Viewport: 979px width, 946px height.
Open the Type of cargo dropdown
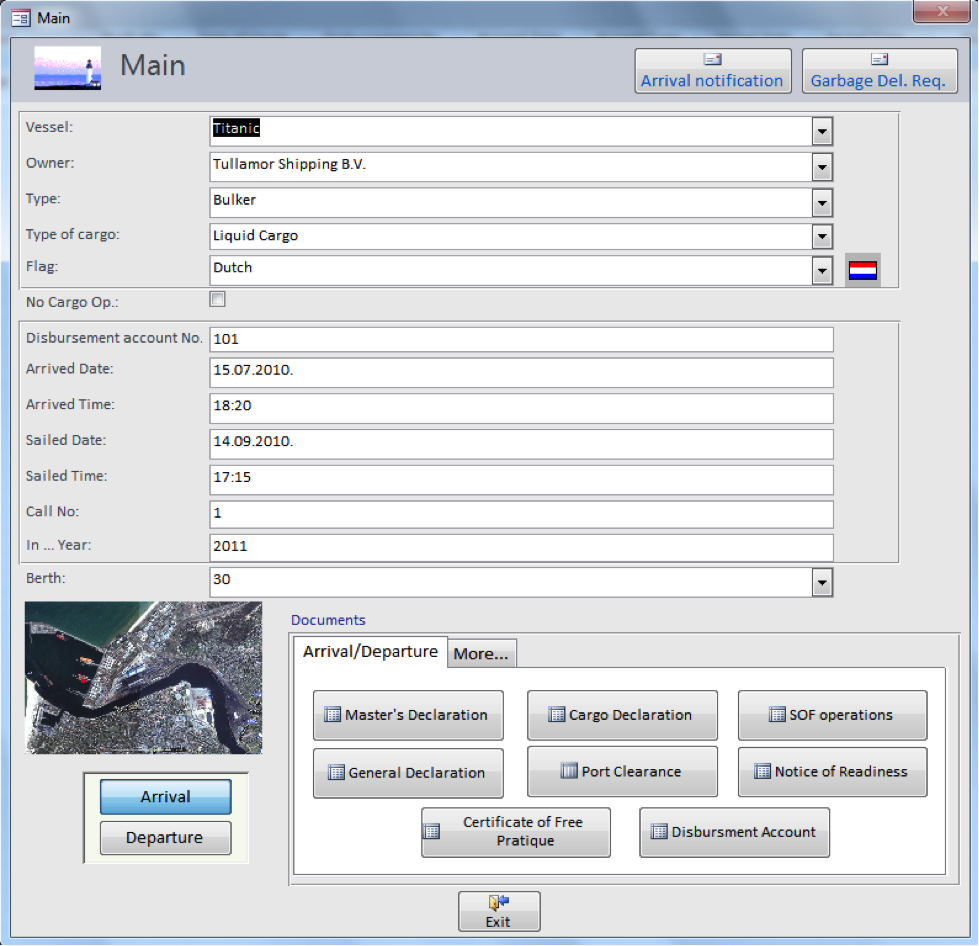822,237
